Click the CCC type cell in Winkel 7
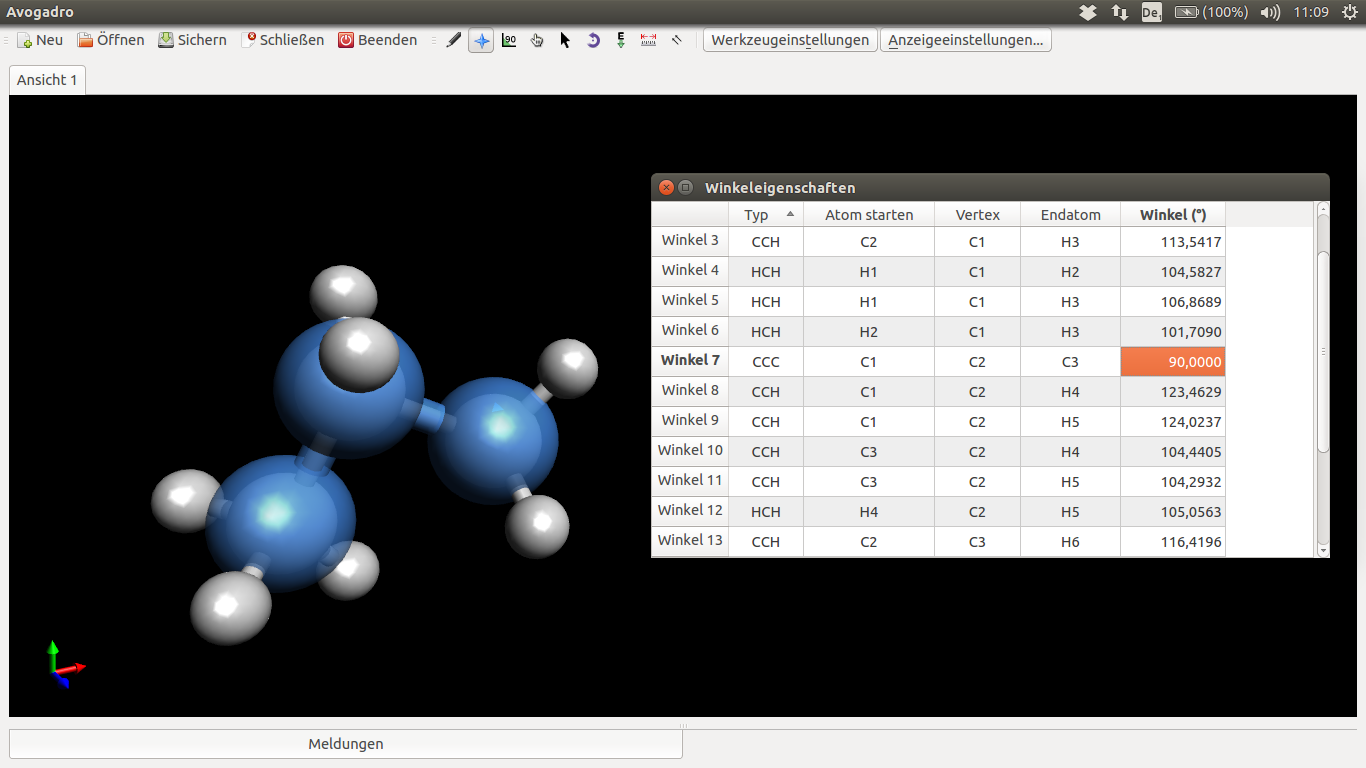Screen dimensions: 1366x768 [x=766, y=362]
